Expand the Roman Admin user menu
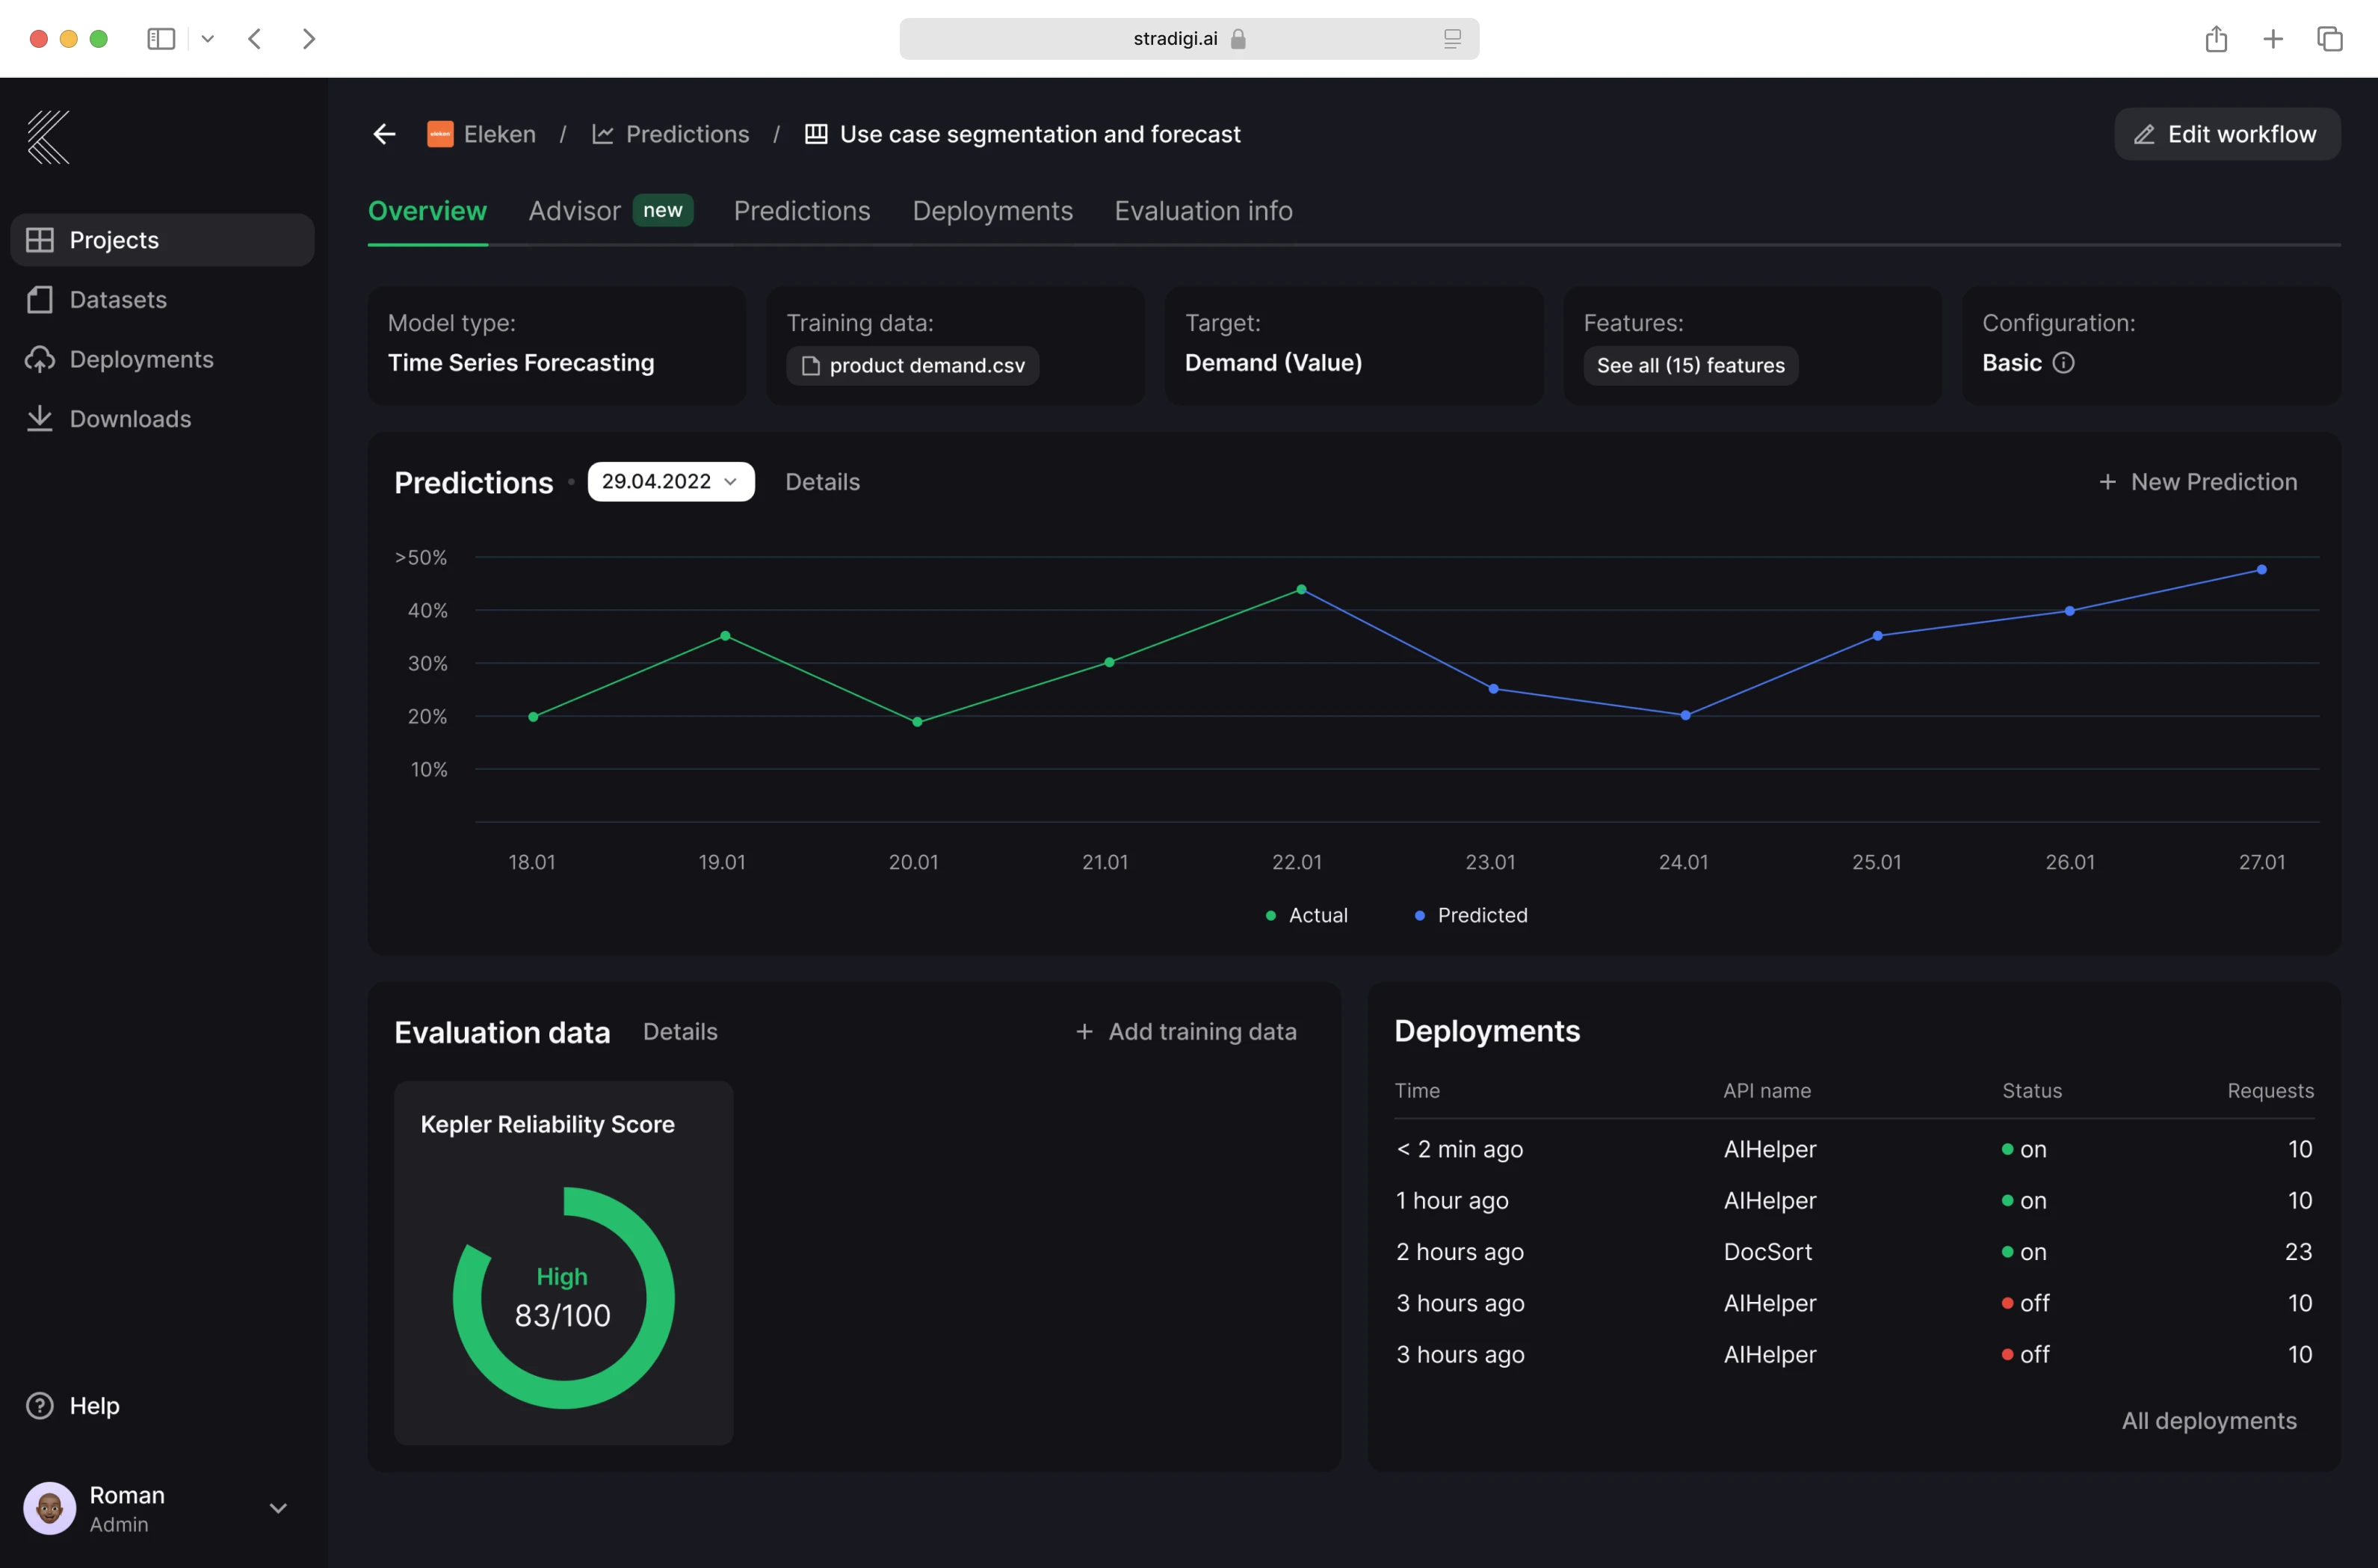This screenshot has width=2378, height=1568. pos(278,1508)
